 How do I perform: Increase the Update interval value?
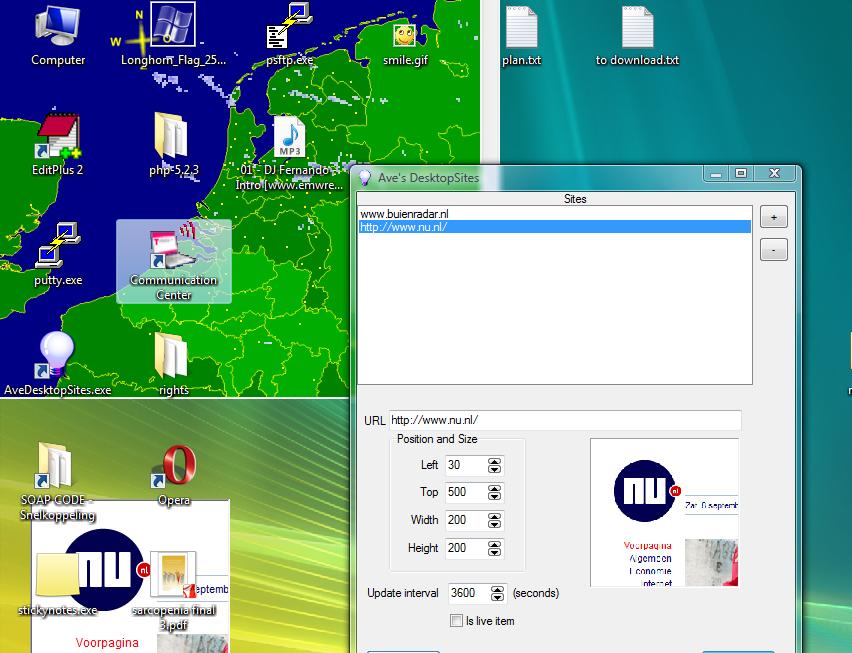coord(497,589)
